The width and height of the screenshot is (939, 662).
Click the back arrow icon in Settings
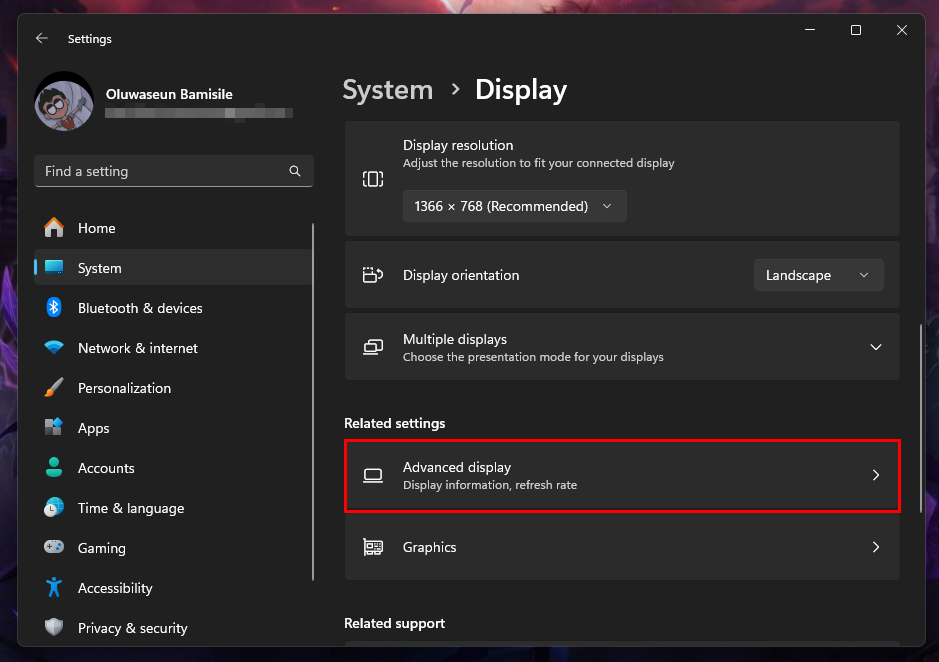pyautogui.click(x=41, y=38)
